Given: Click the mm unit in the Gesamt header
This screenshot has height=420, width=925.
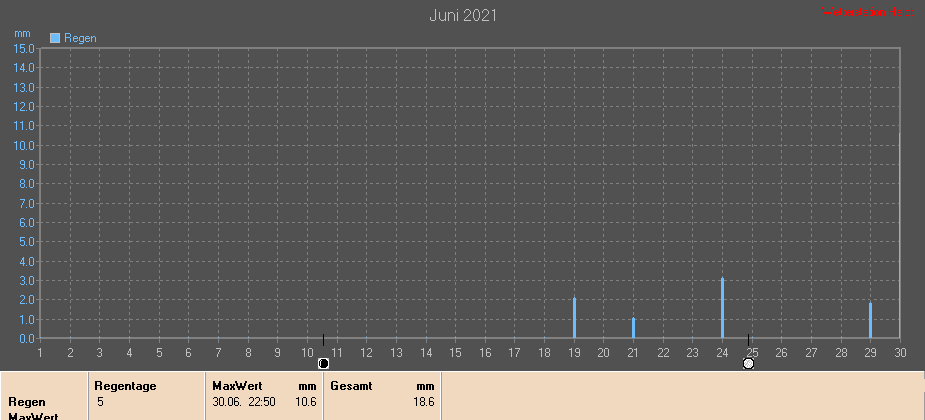Looking at the screenshot, I should click(426, 387).
